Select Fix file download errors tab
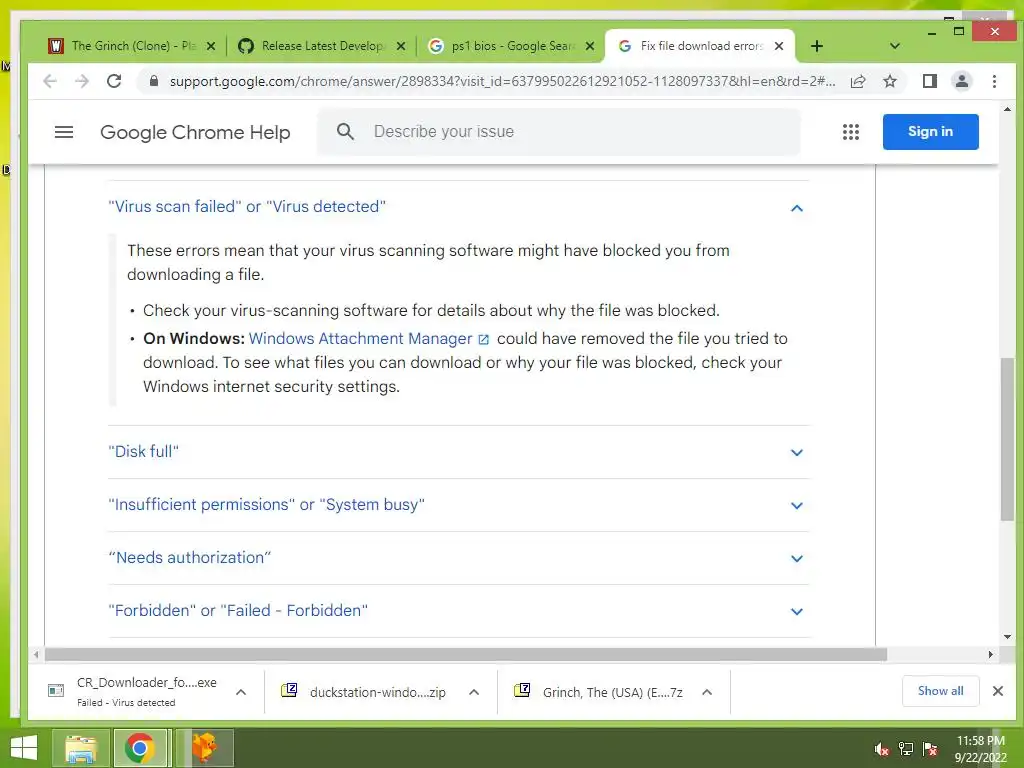The image size is (1024, 768). click(x=699, y=46)
